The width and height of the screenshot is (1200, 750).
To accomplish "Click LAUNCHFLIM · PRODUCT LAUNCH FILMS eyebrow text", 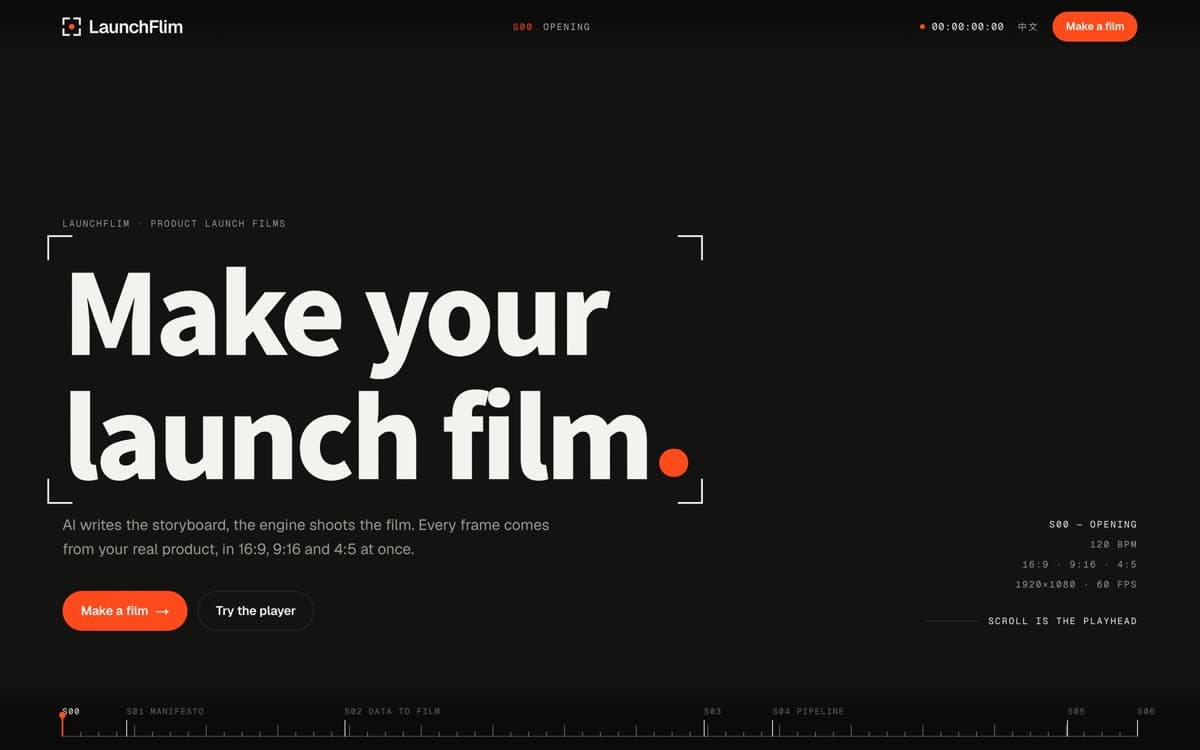I will pyautogui.click(x=174, y=223).
